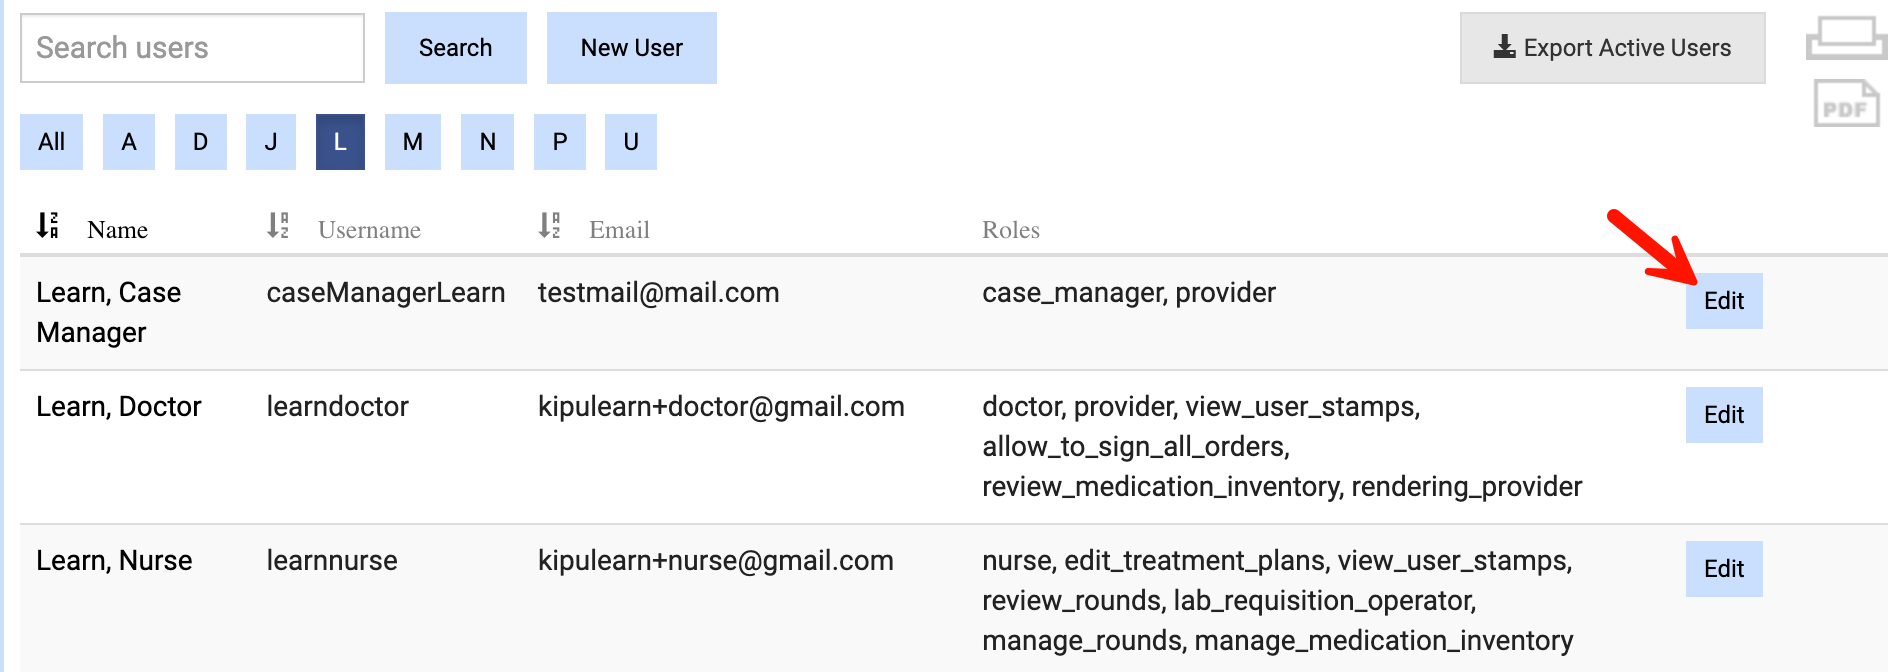
Task: Click the PDF export icon
Action: coord(1845,104)
